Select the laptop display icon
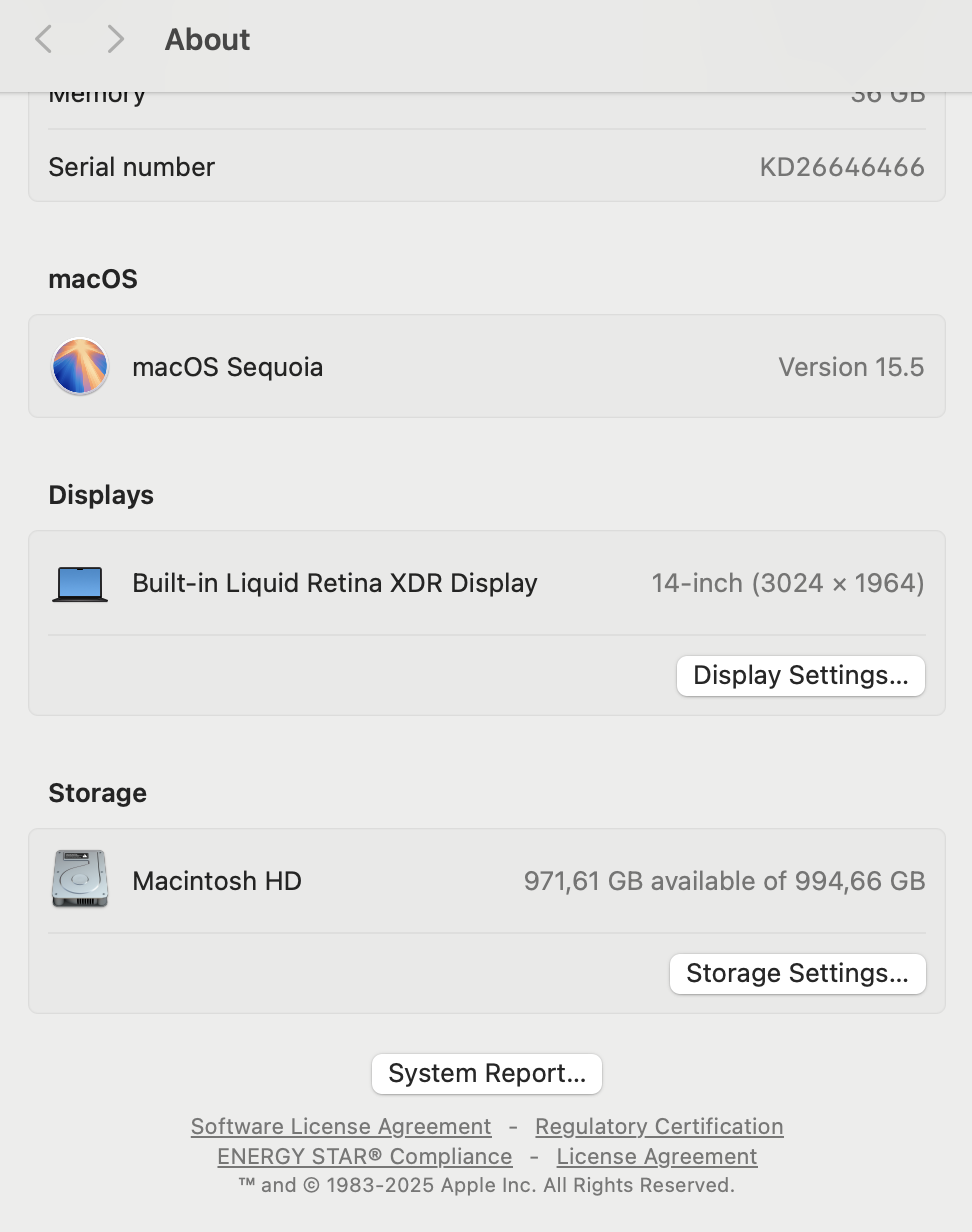This screenshot has width=972, height=1232. [79, 582]
